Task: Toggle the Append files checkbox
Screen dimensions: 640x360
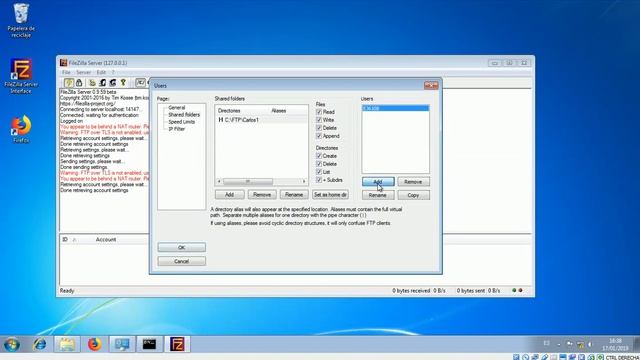Action: 319,136
